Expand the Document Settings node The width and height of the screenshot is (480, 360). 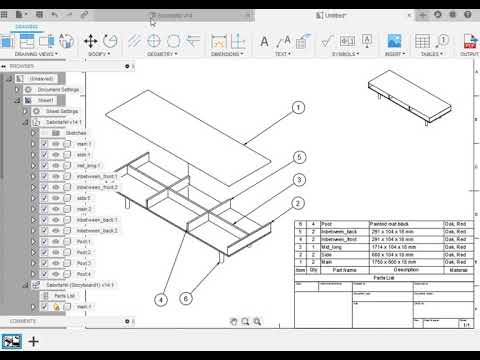coord(17,90)
